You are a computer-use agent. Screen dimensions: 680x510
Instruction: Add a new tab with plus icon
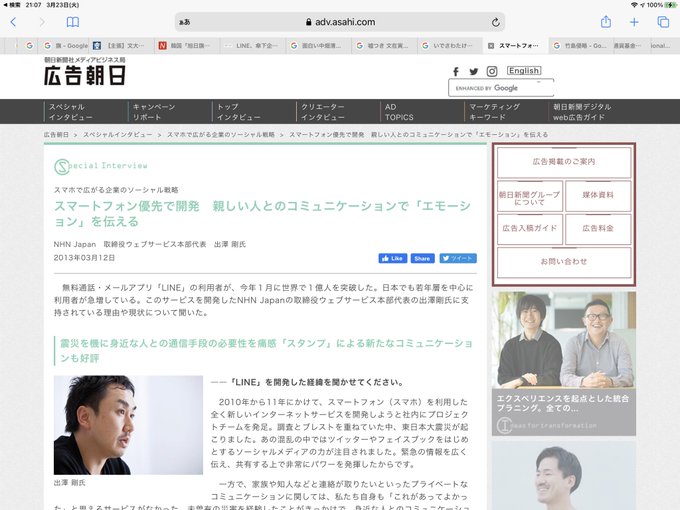[634, 22]
